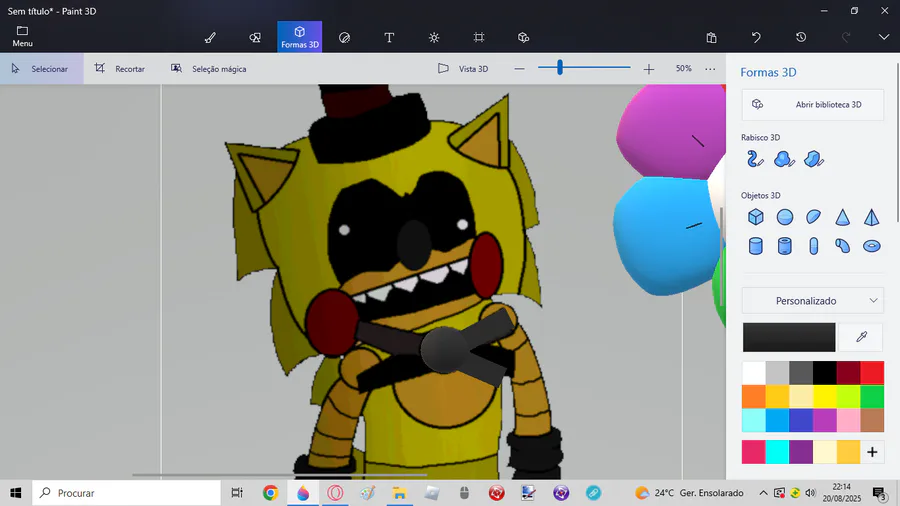The image size is (900, 506).
Task: Pick the sphere 3D object
Action: [785, 217]
